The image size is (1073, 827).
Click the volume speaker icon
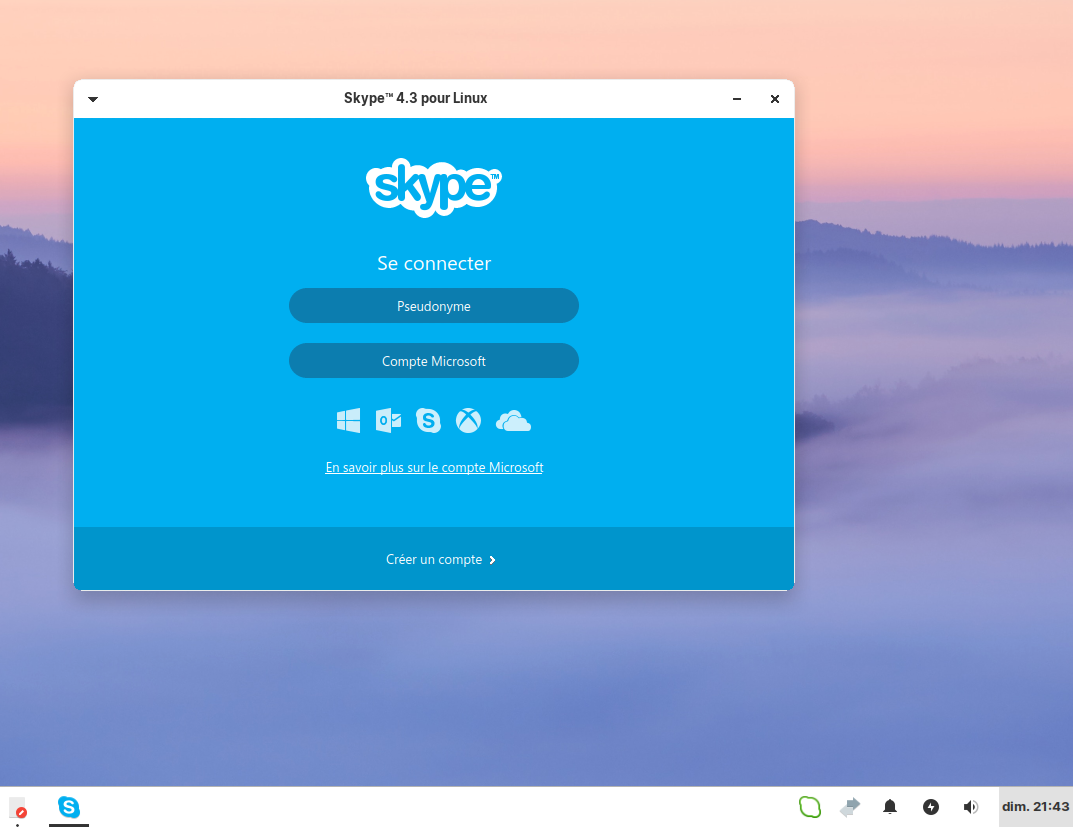pyautogui.click(x=970, y=807)
